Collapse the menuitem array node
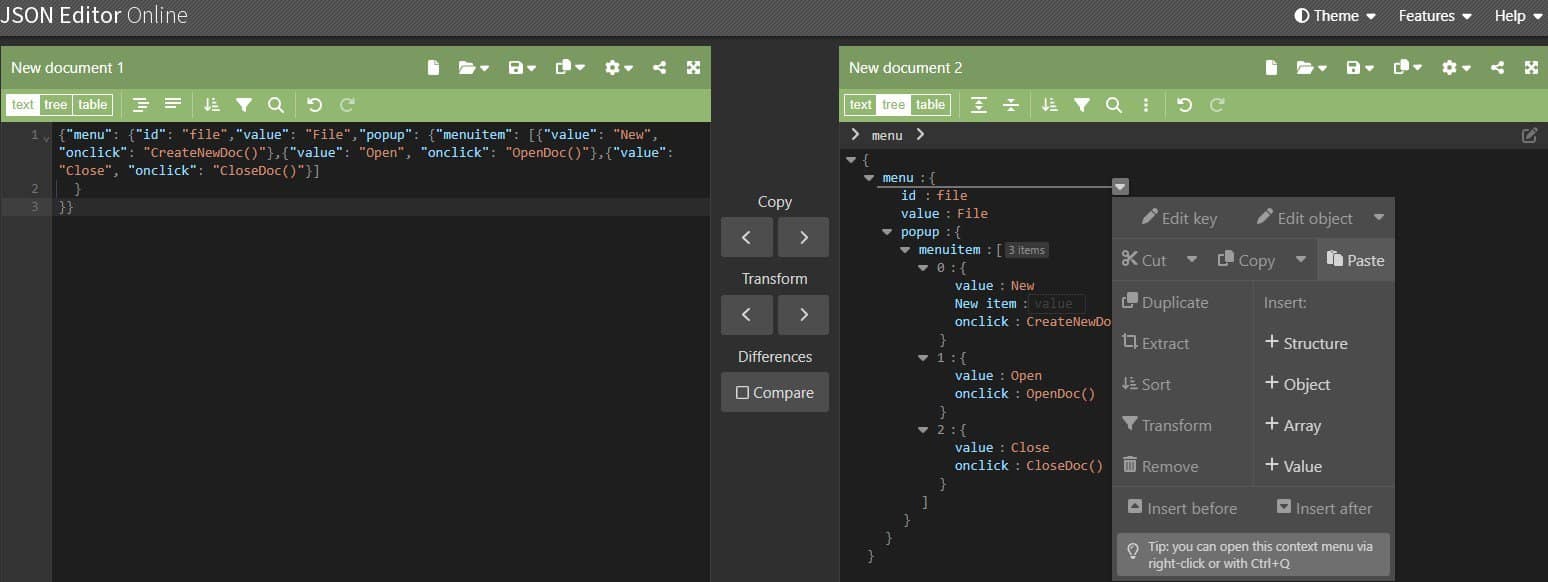The height and width of the screenshot is (582, 1548). tap(905, 249)
